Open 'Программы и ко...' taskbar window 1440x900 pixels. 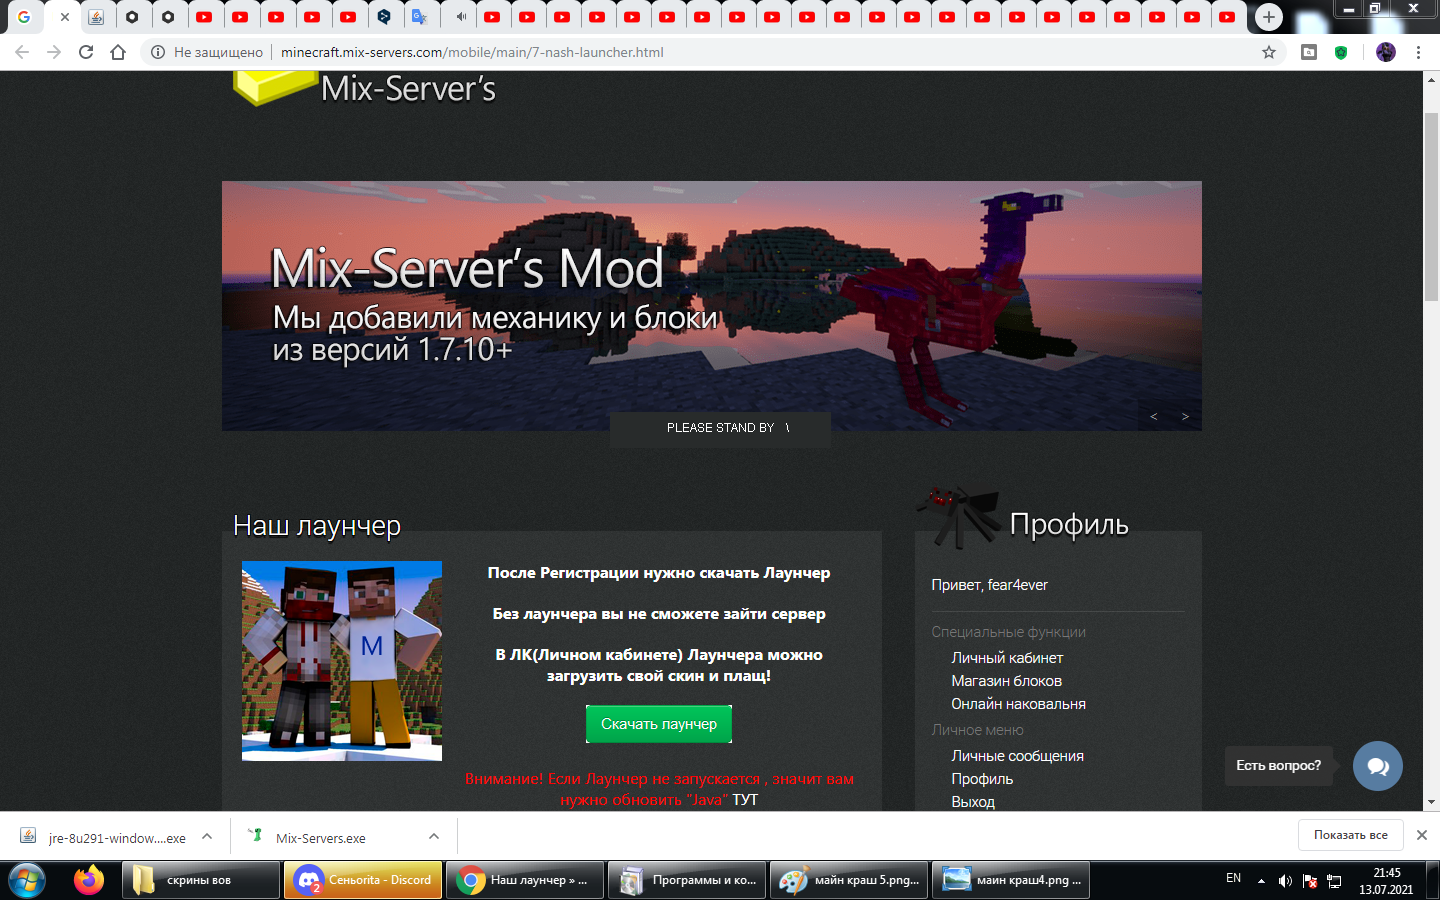point(687,880)
